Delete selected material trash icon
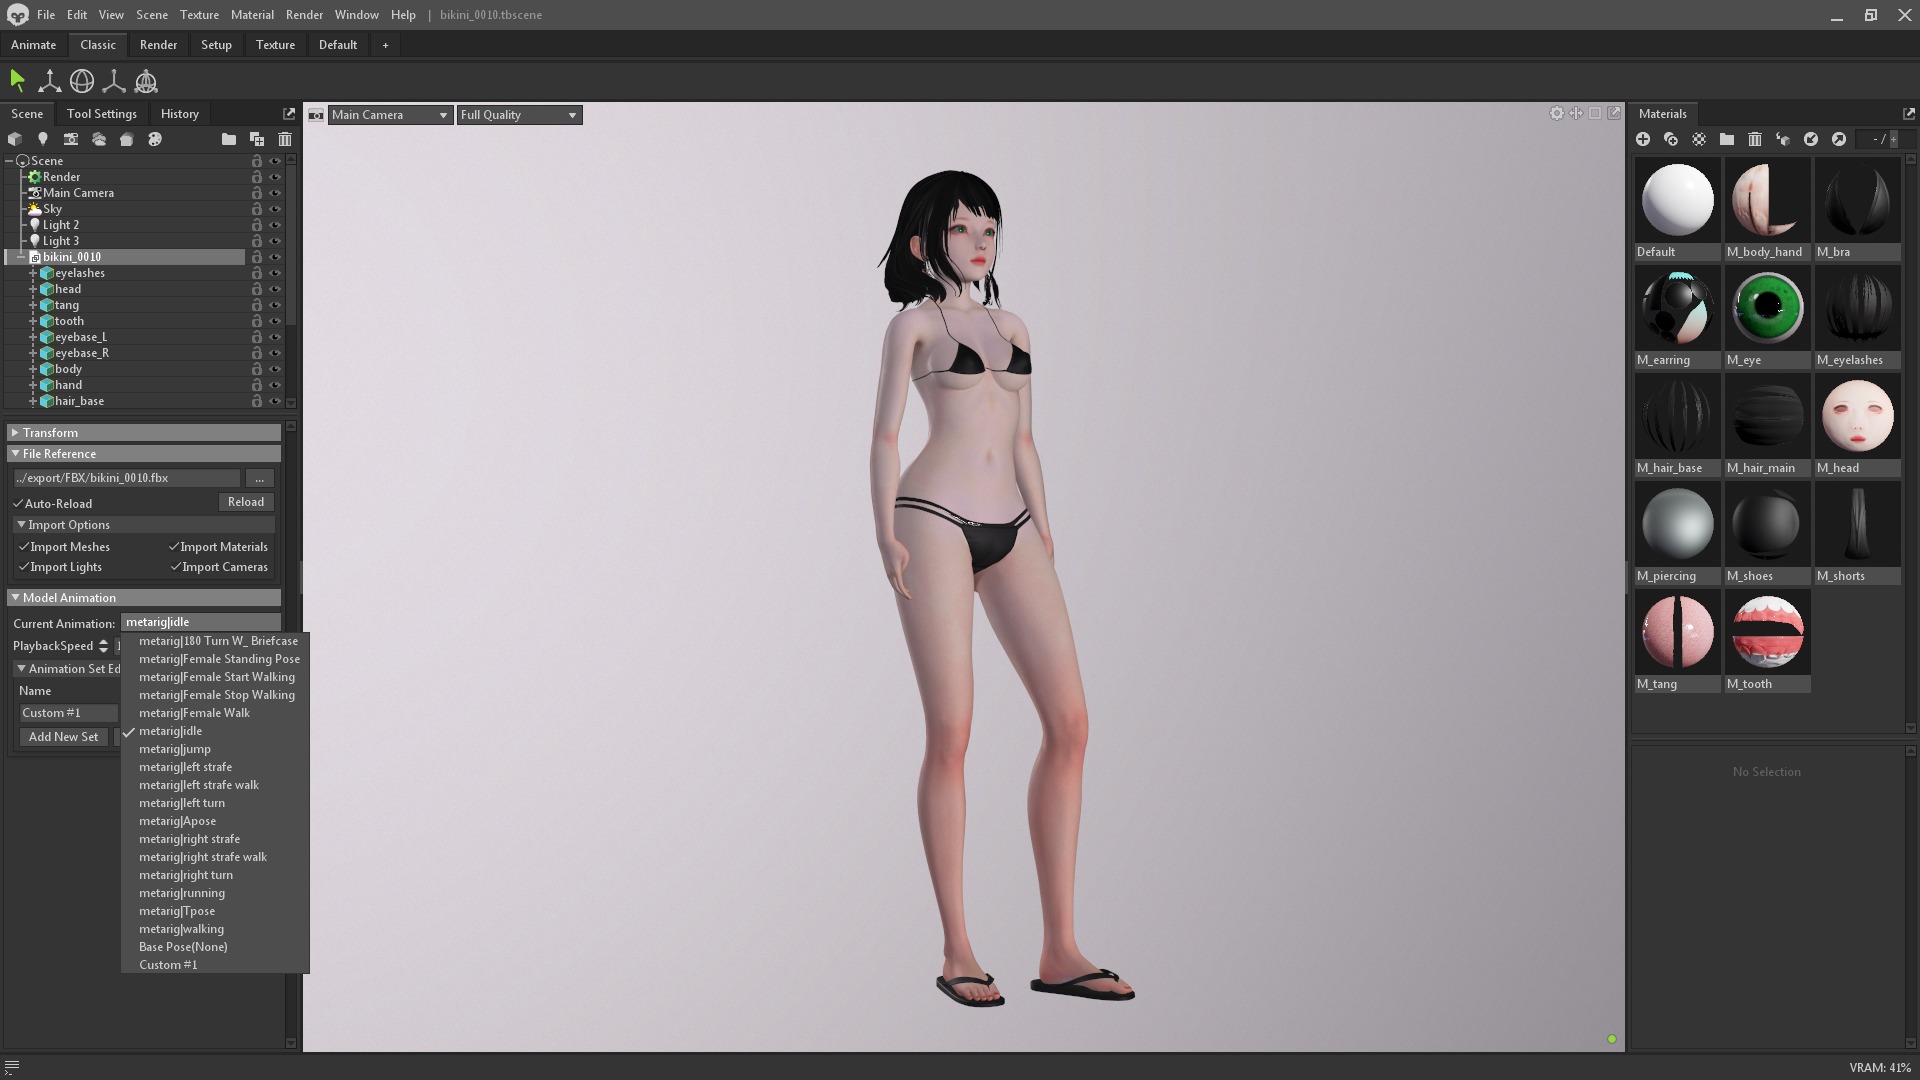Viewport: 1920px width, 1080px height. [1755, 139]
